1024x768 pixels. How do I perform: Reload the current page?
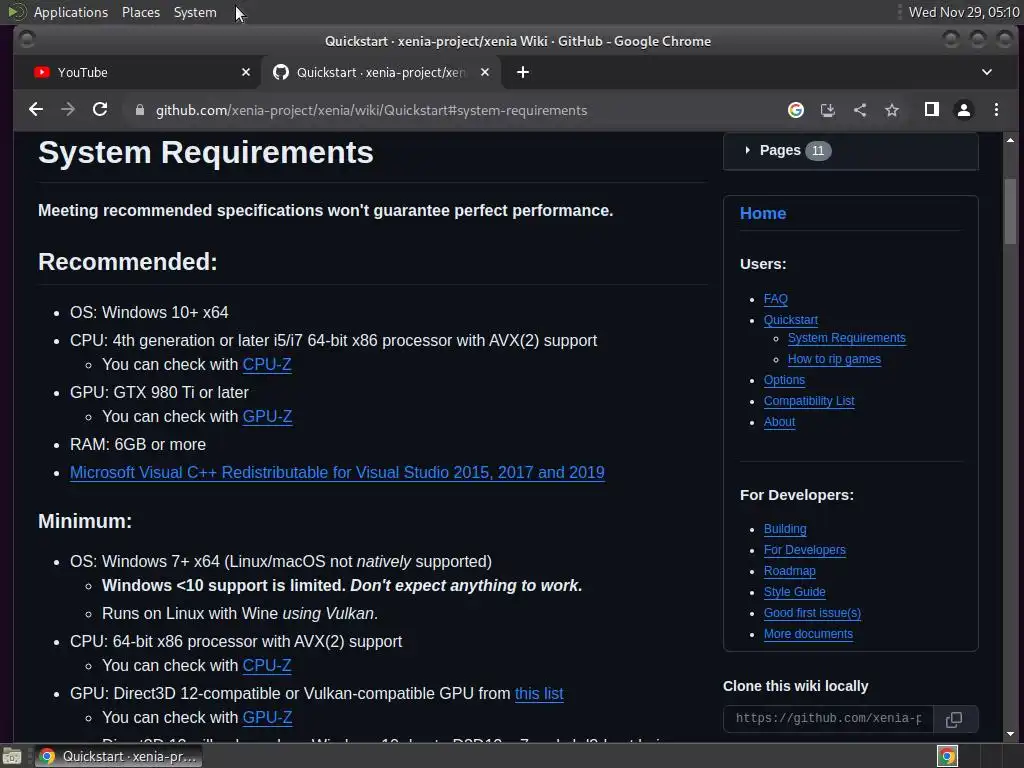click(100, 110)
